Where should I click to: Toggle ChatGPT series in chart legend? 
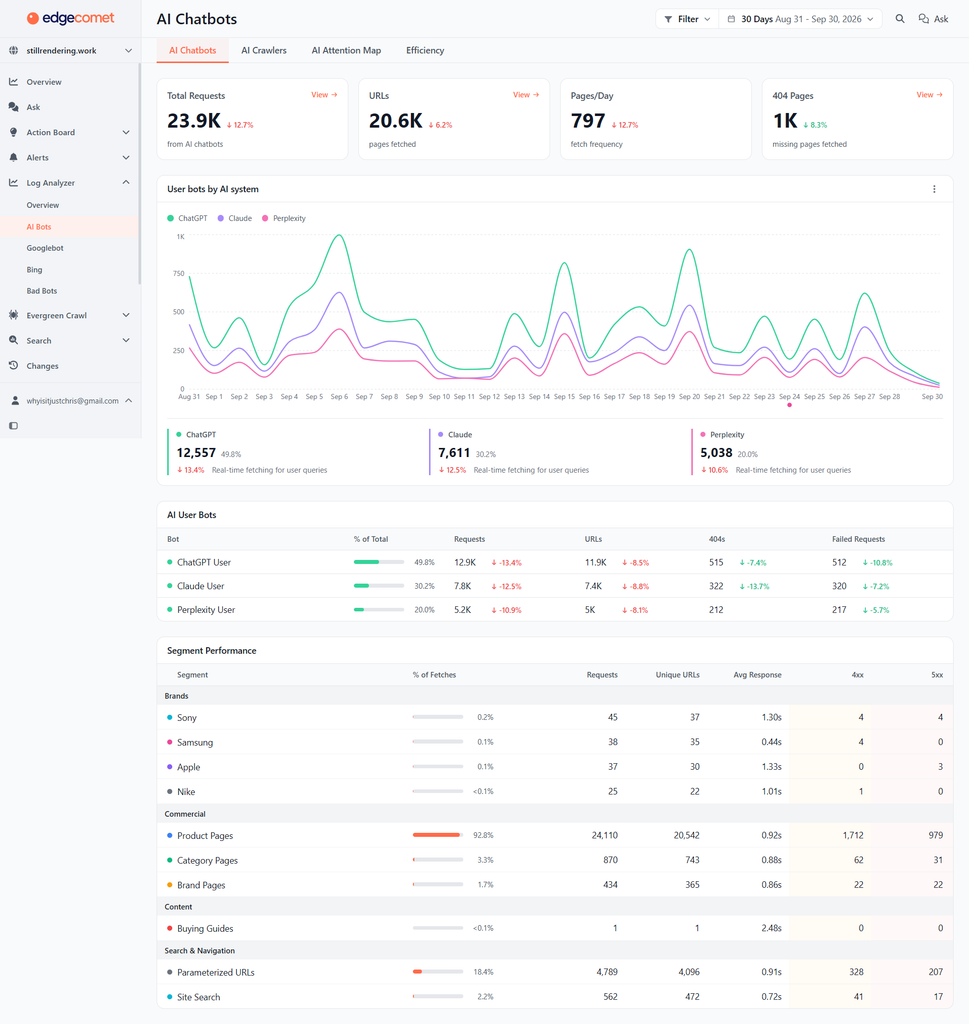click(x=187, y=218)
